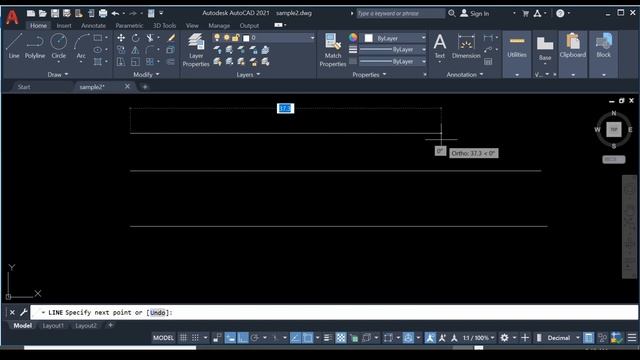Image resolution: width=640 pixels, height=360 pixels.
Task: Expand the Properties panel title
Action: click(369, 75)
